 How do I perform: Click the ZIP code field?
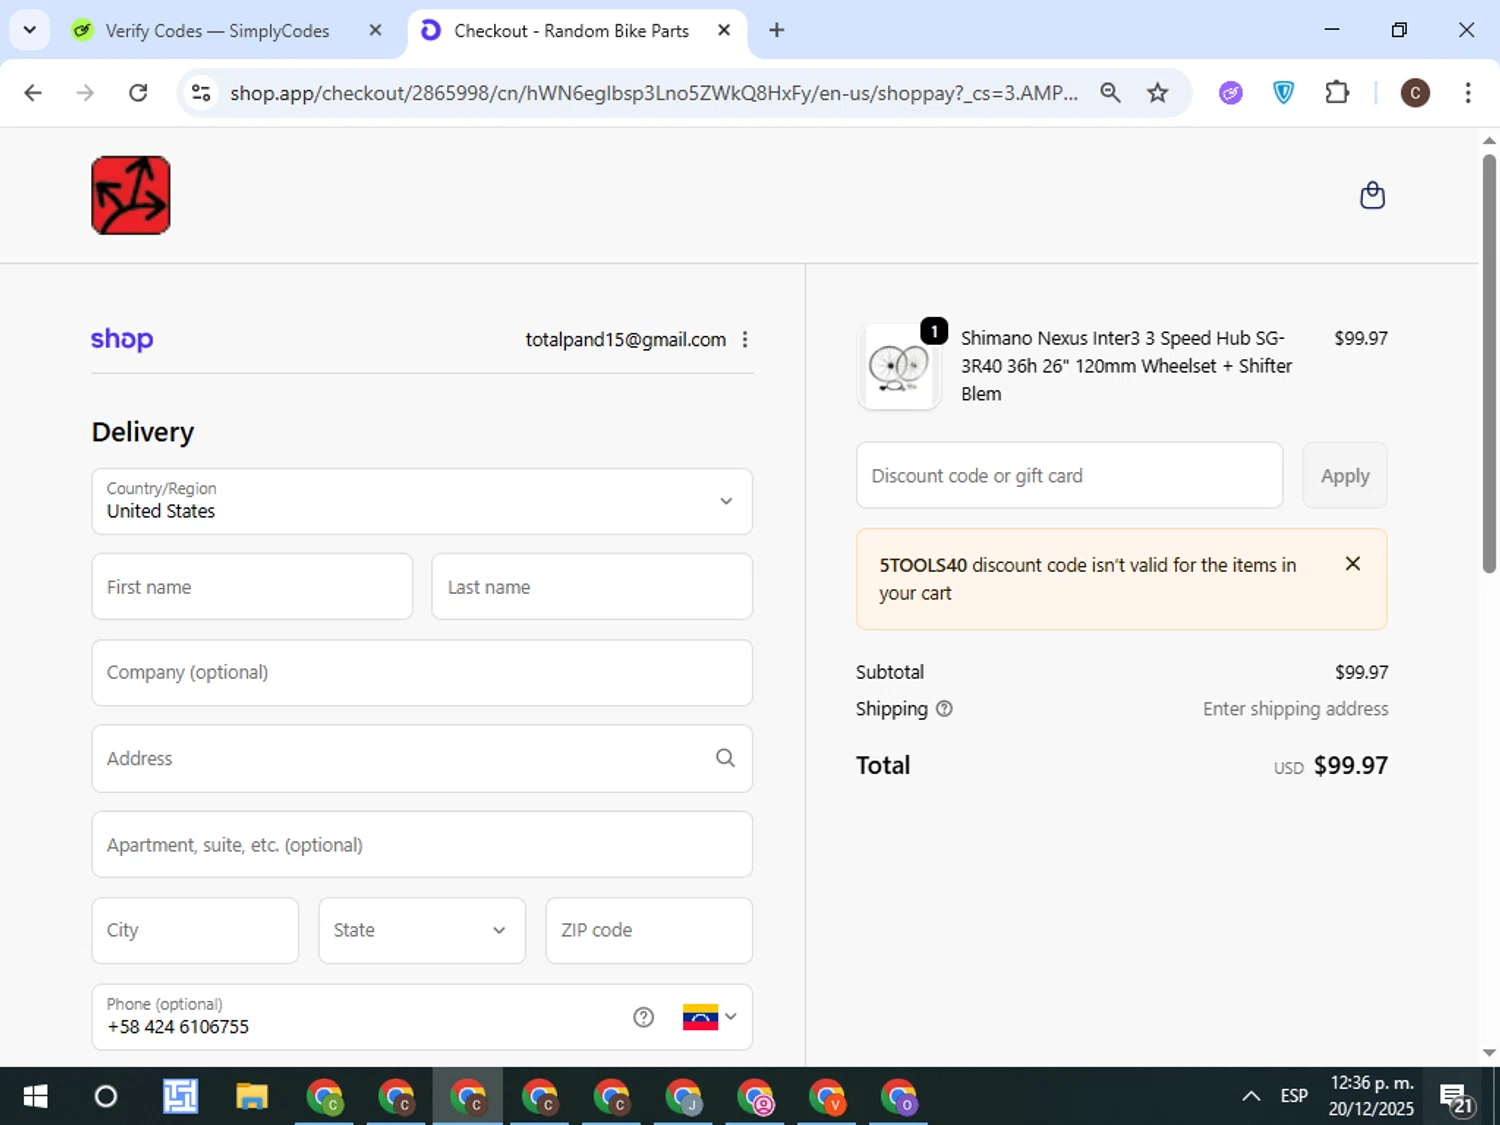tap(649, 930)
